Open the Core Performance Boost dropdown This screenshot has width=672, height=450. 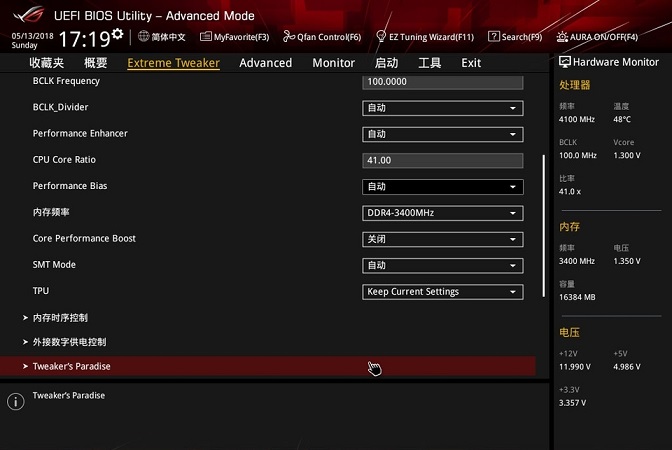click(442, 239)
